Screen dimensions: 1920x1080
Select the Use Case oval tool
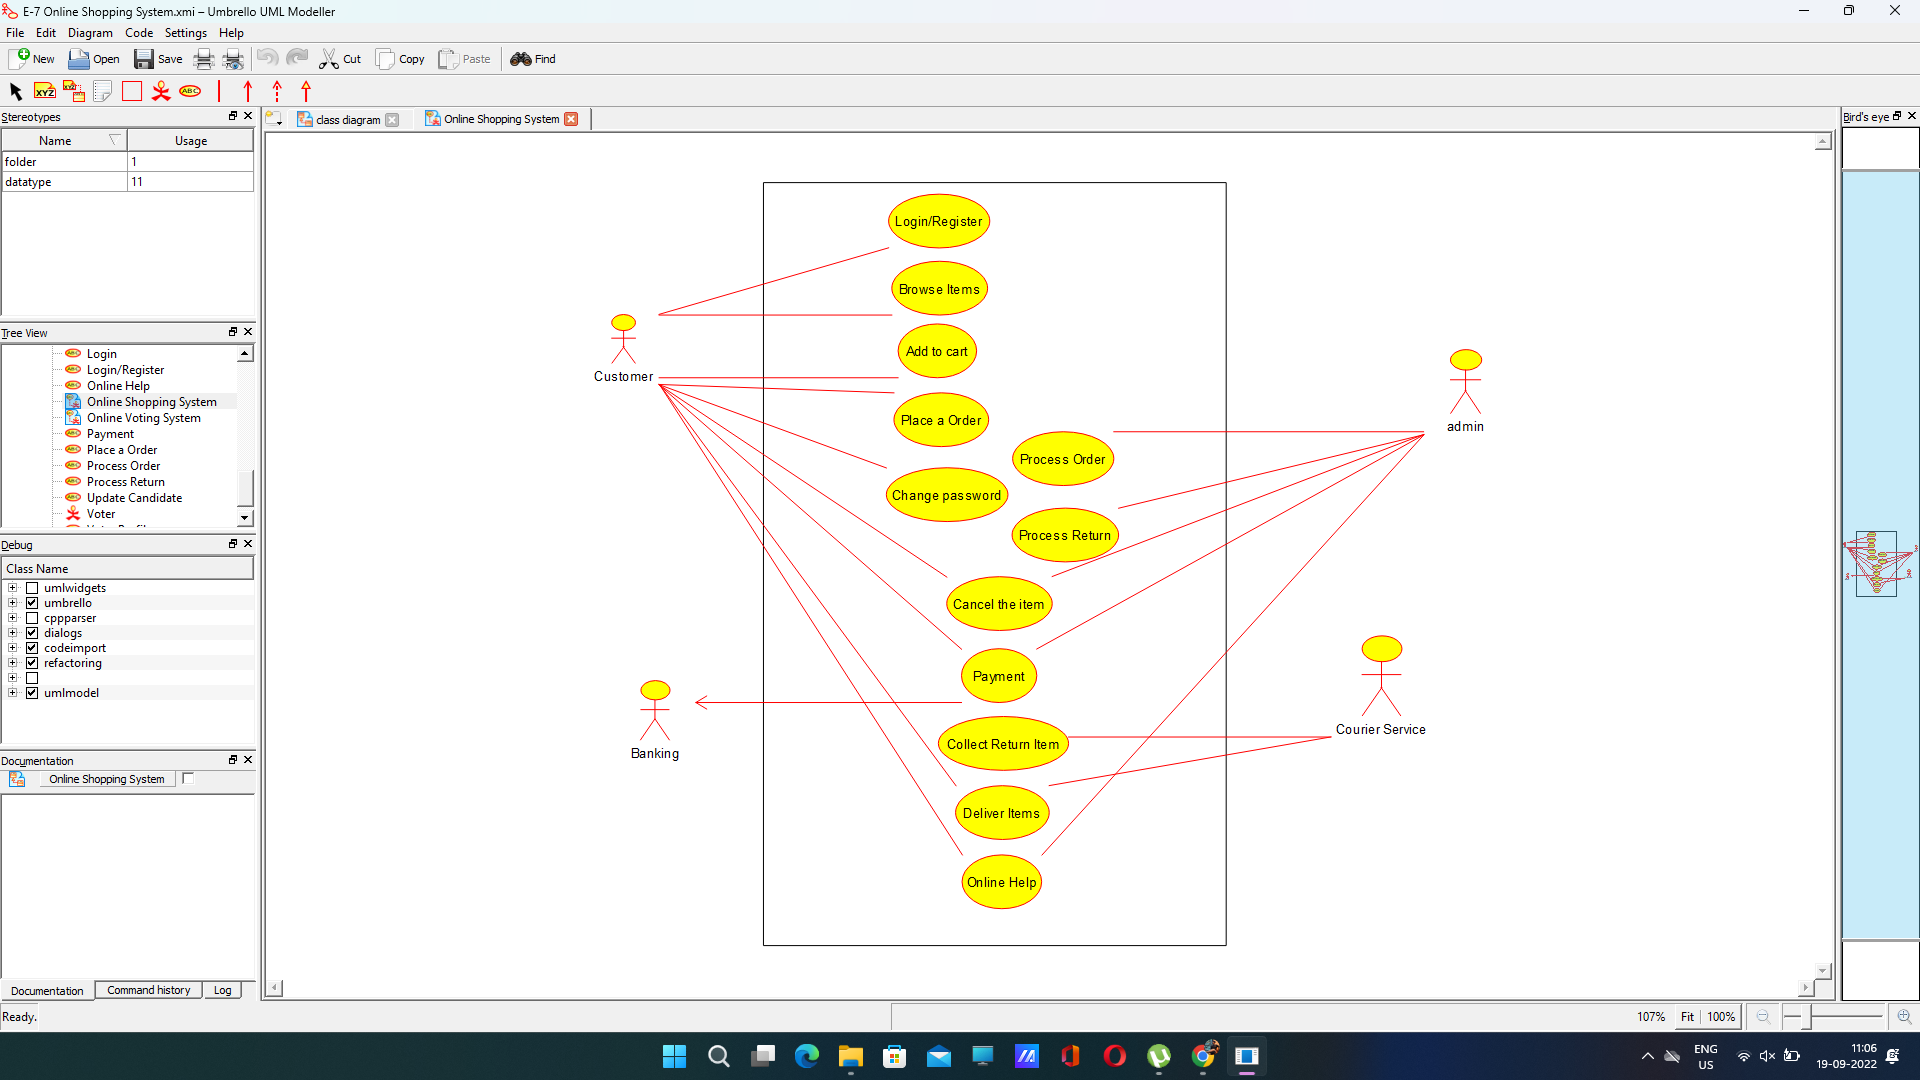[x=190, y=91]
